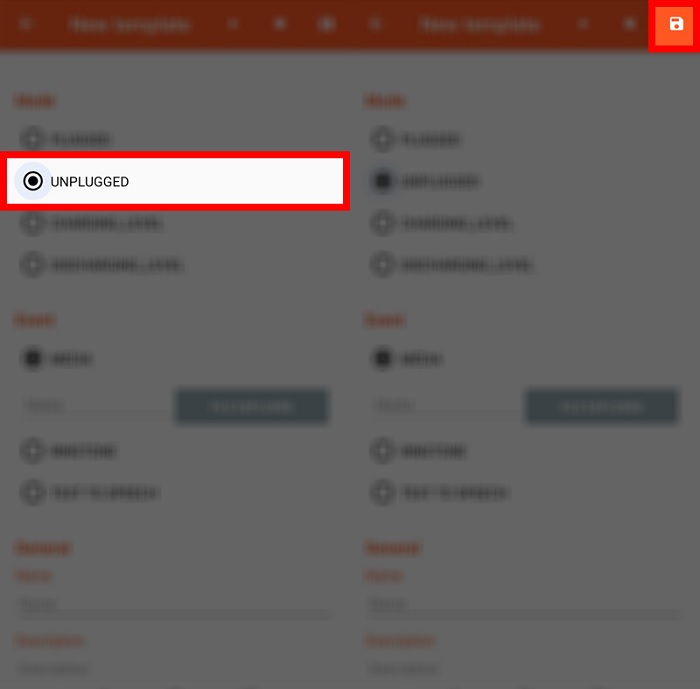Click the first icon after the left panel title

pyautogui.click(x=233, y=24)
